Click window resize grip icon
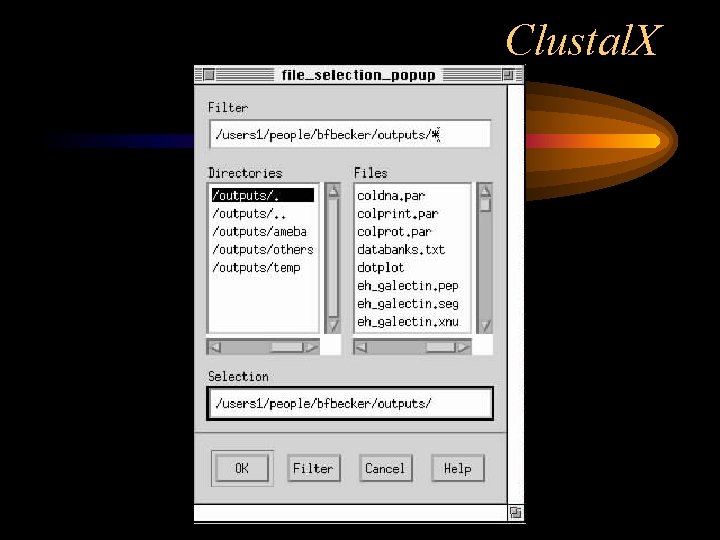Viewport: 720px width, 540px height. coord(515,512)
